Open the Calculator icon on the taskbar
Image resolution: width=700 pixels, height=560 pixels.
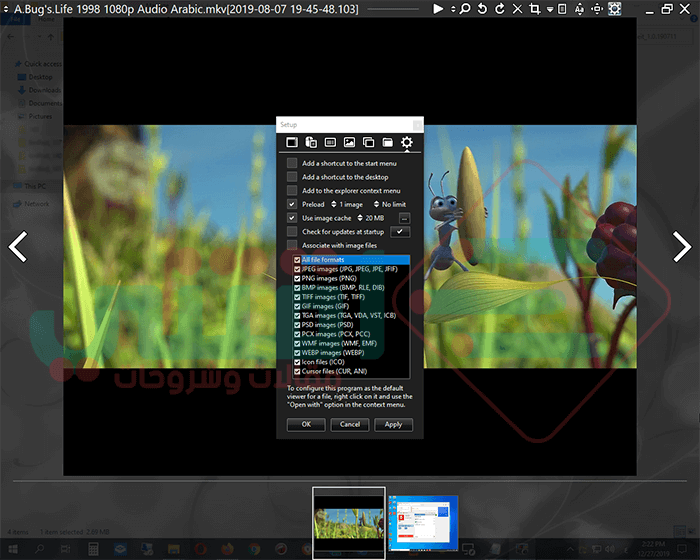(93, 549)
